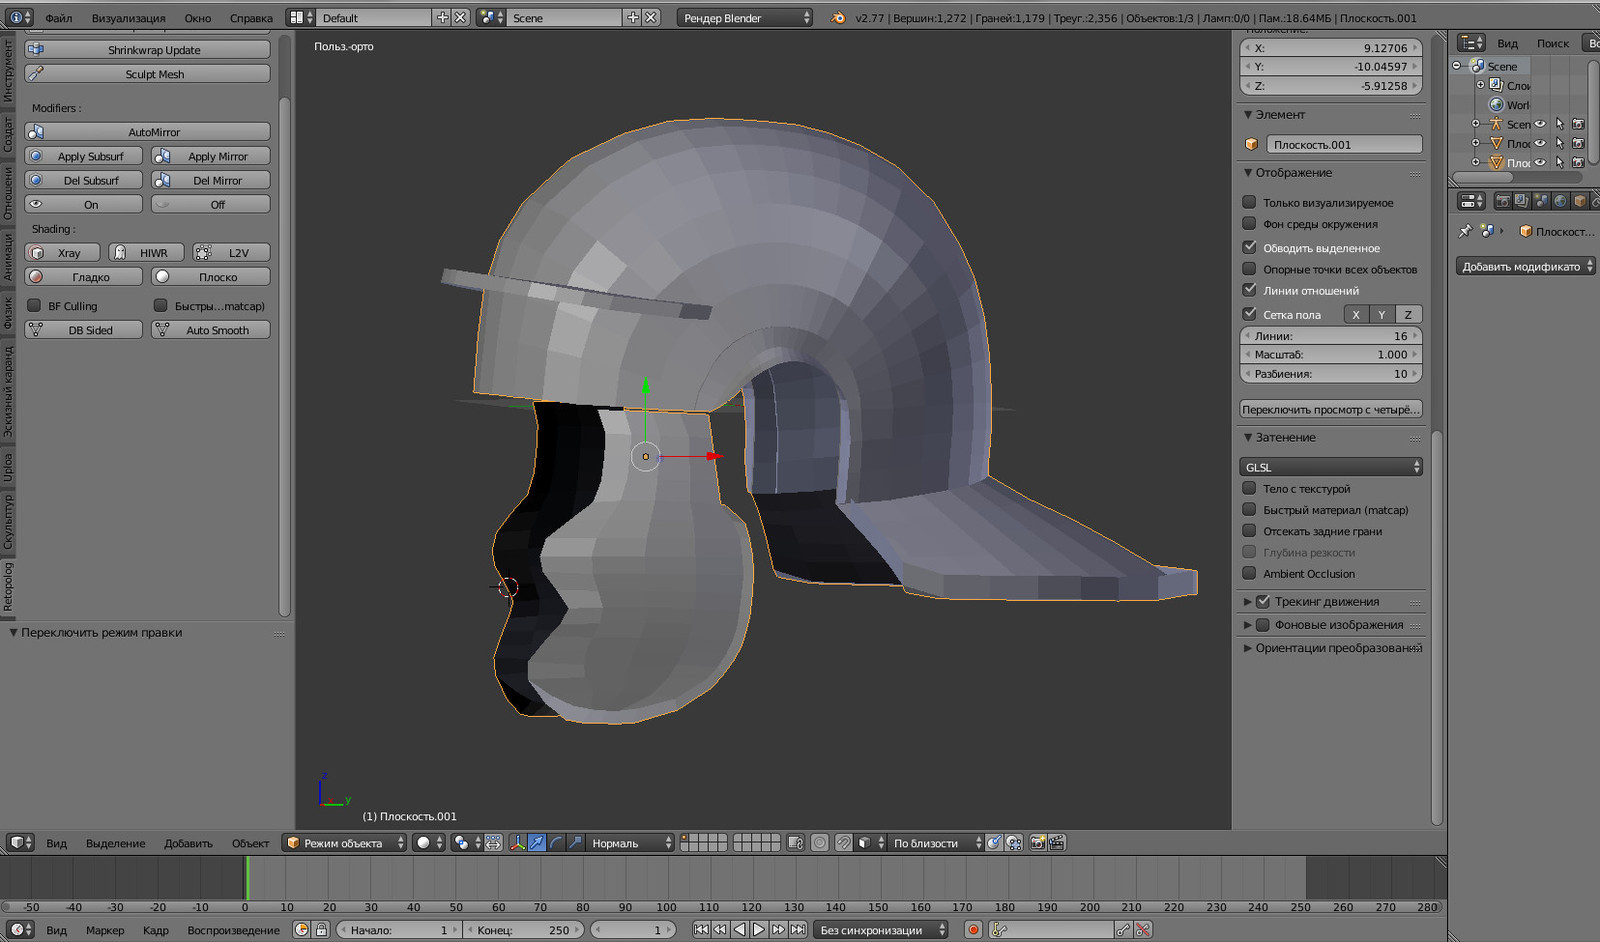
Task: Enable 'Фон среды окружения' checkbox
Action: click(1249, 224)
